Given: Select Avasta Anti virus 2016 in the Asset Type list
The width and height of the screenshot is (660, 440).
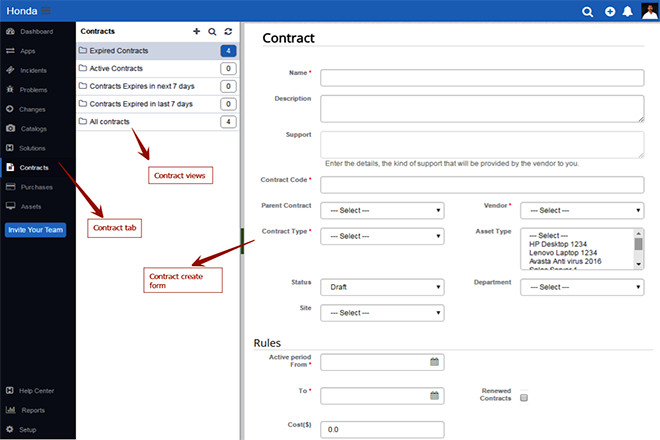Looking at the screenshot, I should point(565,261).
